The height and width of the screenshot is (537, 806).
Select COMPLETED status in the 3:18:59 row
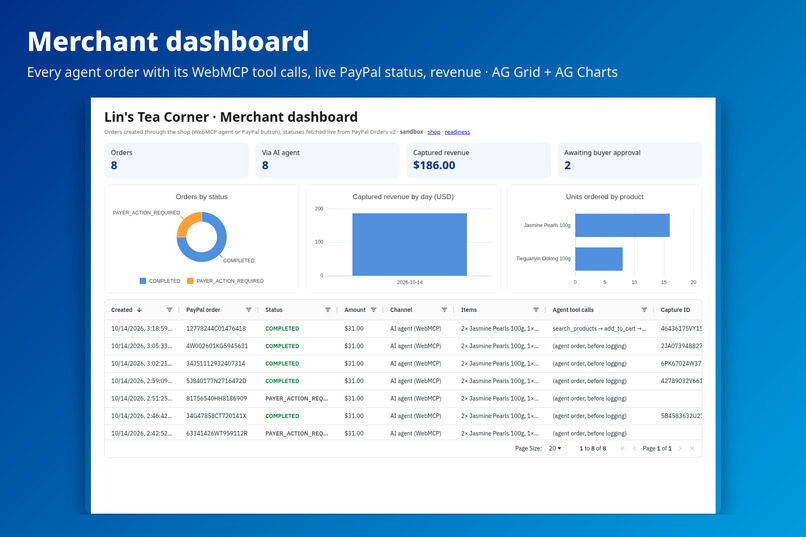click(282, 328)
